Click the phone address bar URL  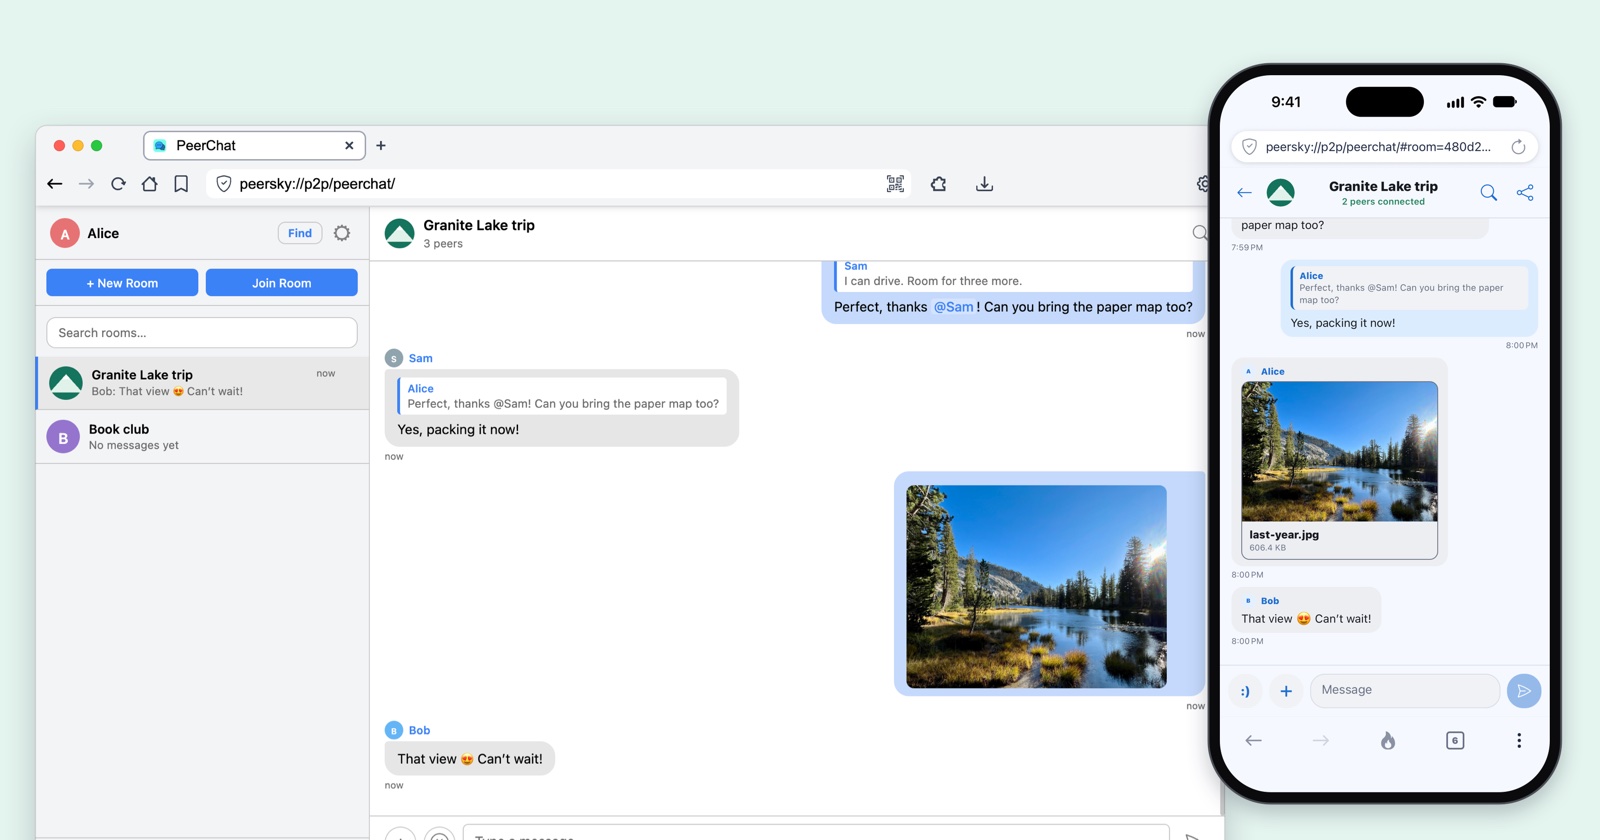point(1378,147)
